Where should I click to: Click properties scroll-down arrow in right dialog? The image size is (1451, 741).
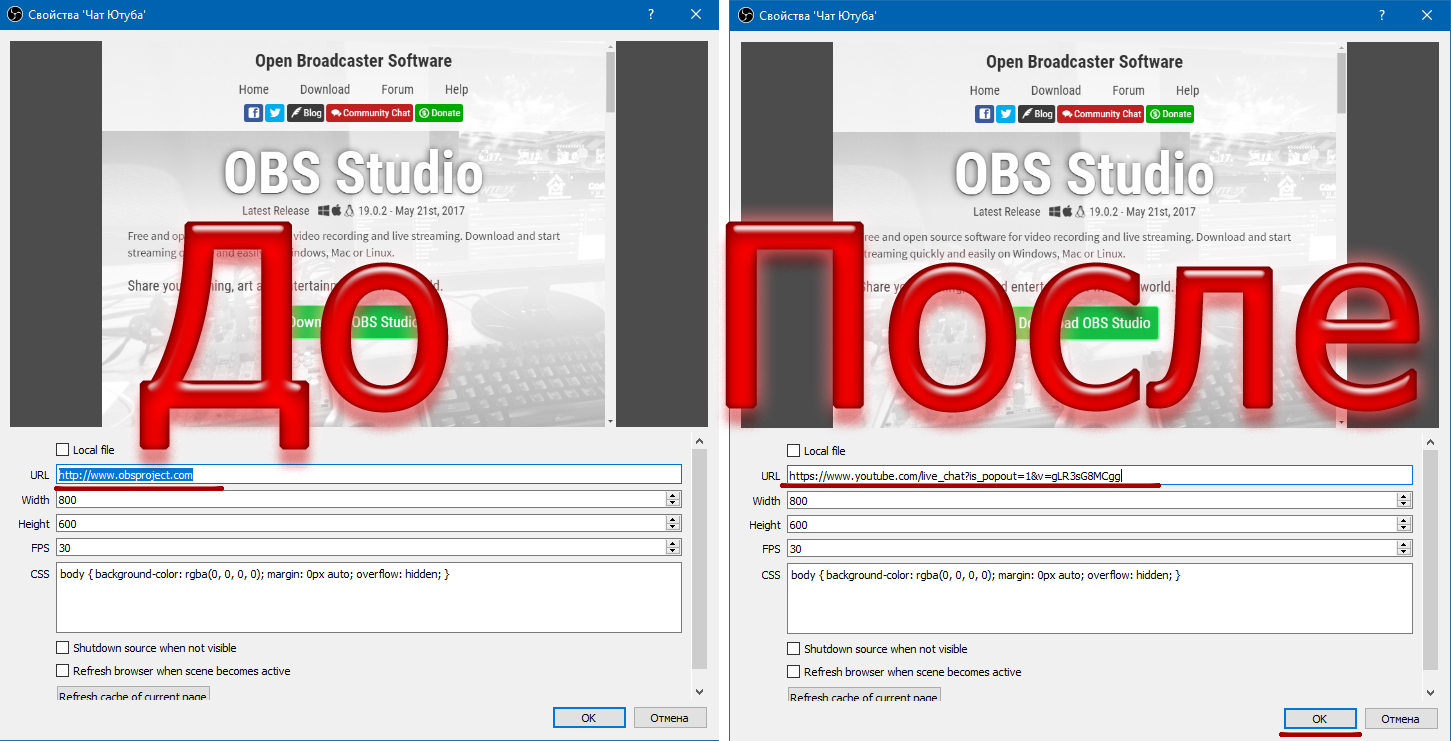(x=1431, y=692)
